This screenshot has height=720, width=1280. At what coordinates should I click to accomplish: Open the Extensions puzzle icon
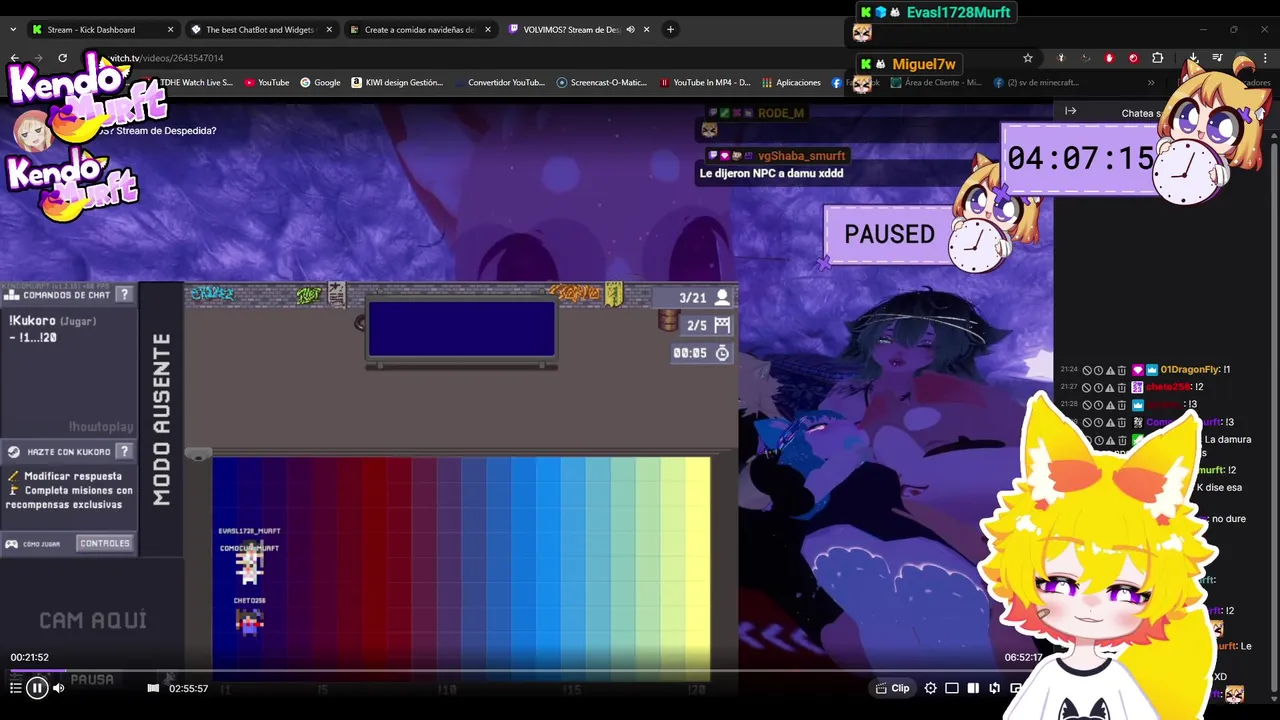(1158, 58)
